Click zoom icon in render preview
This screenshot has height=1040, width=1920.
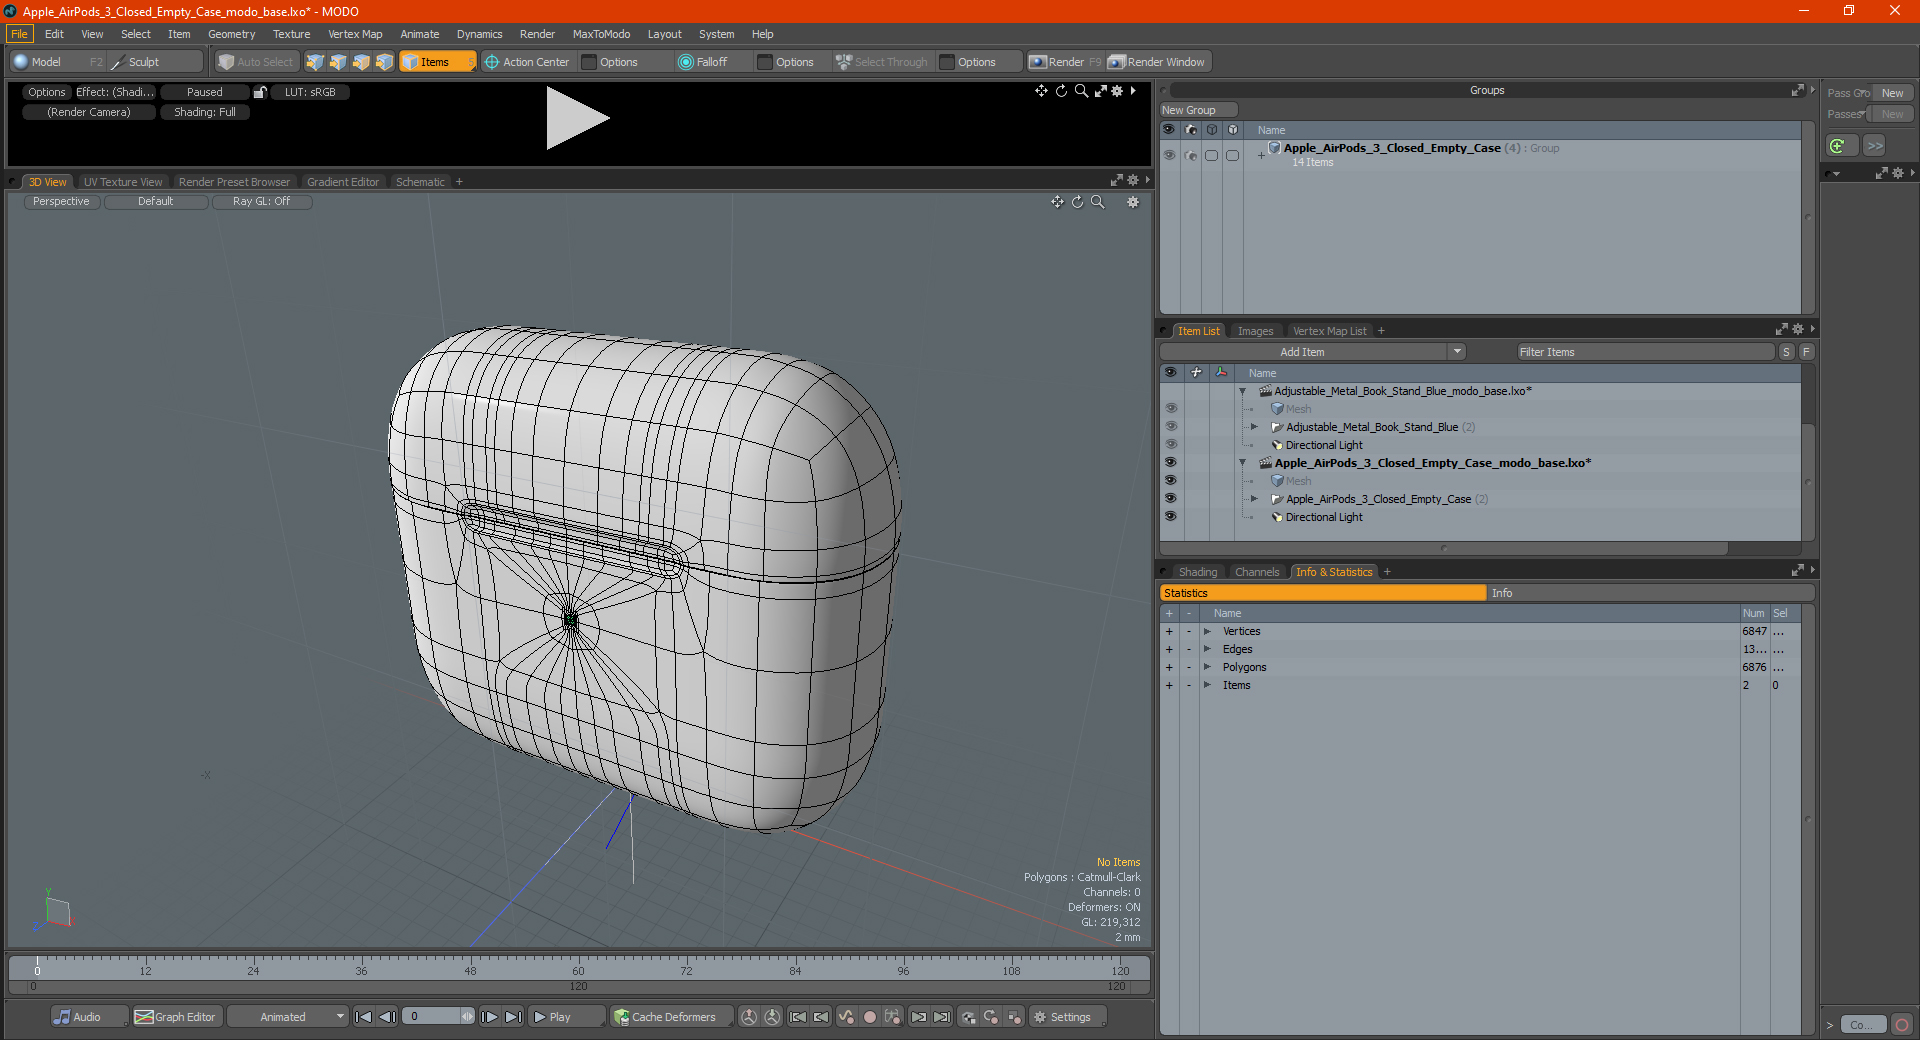tap(1081, 91)
